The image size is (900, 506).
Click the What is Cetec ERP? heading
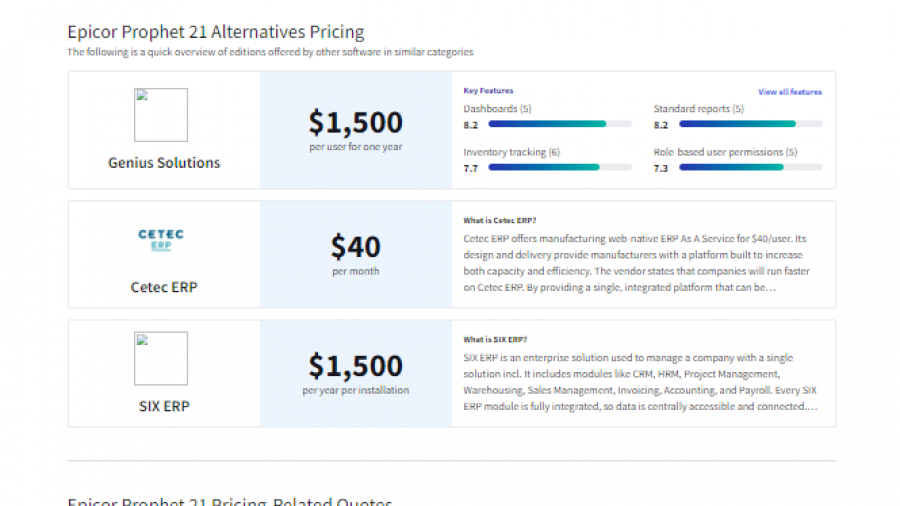coord(500,220)
